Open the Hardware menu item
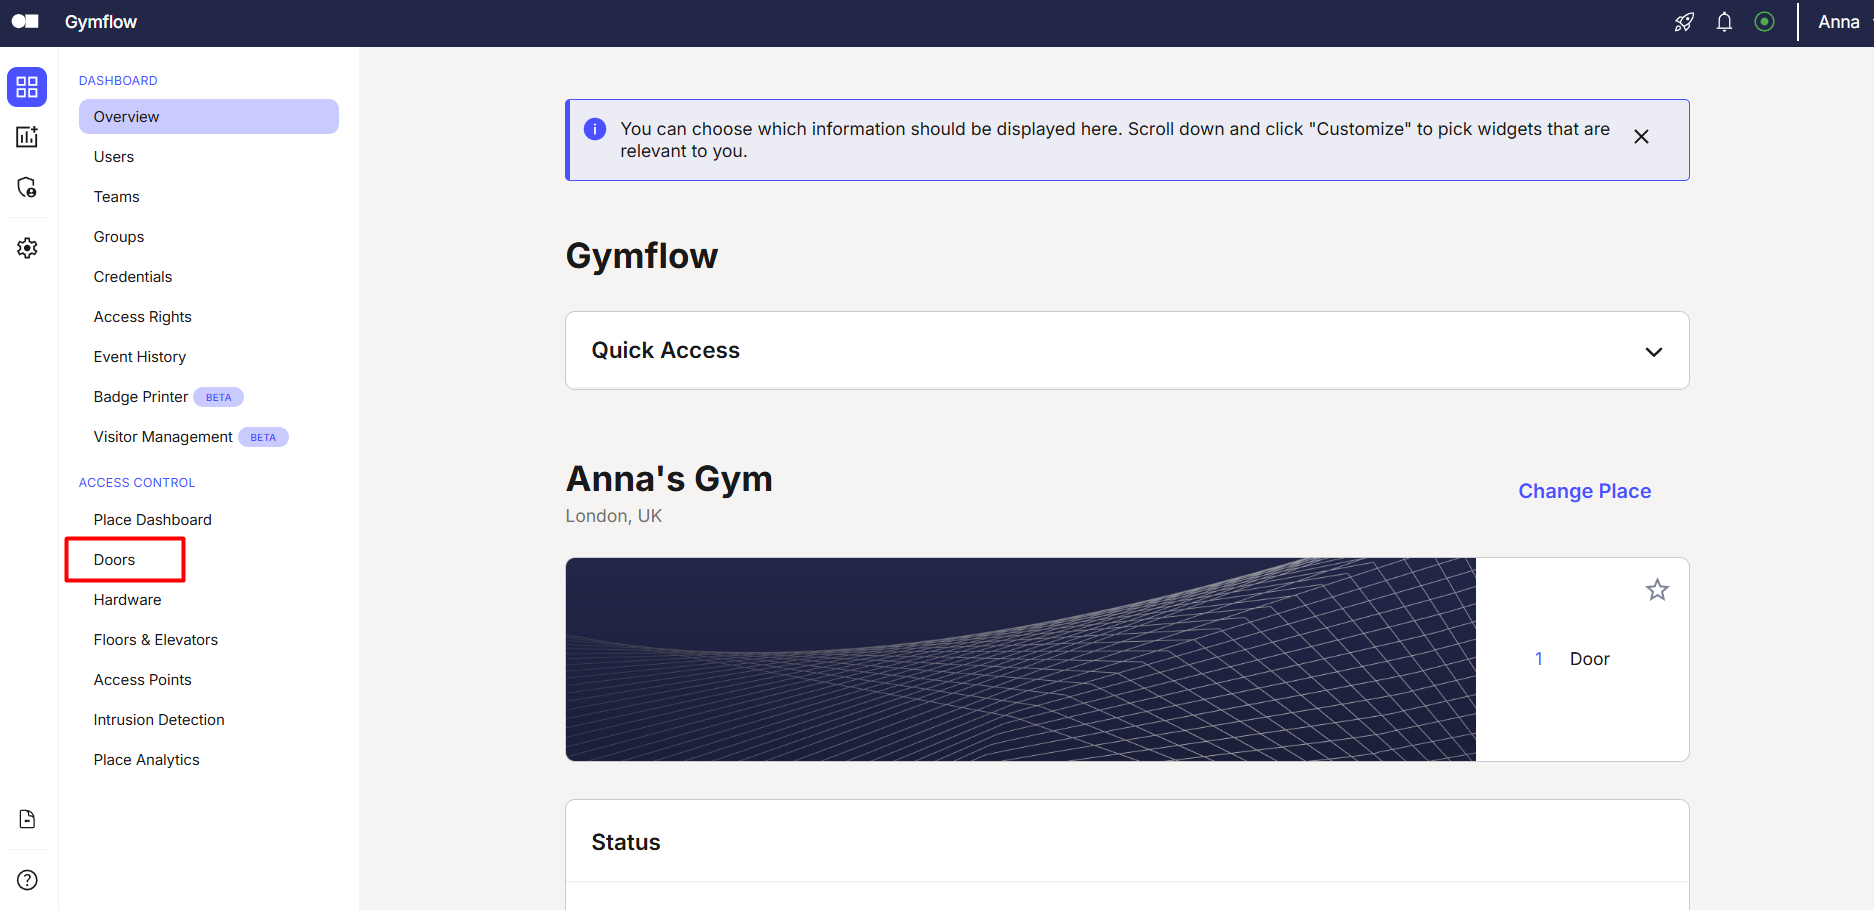1874x910 pixels. pyautogui.click(x=127, y=600)
